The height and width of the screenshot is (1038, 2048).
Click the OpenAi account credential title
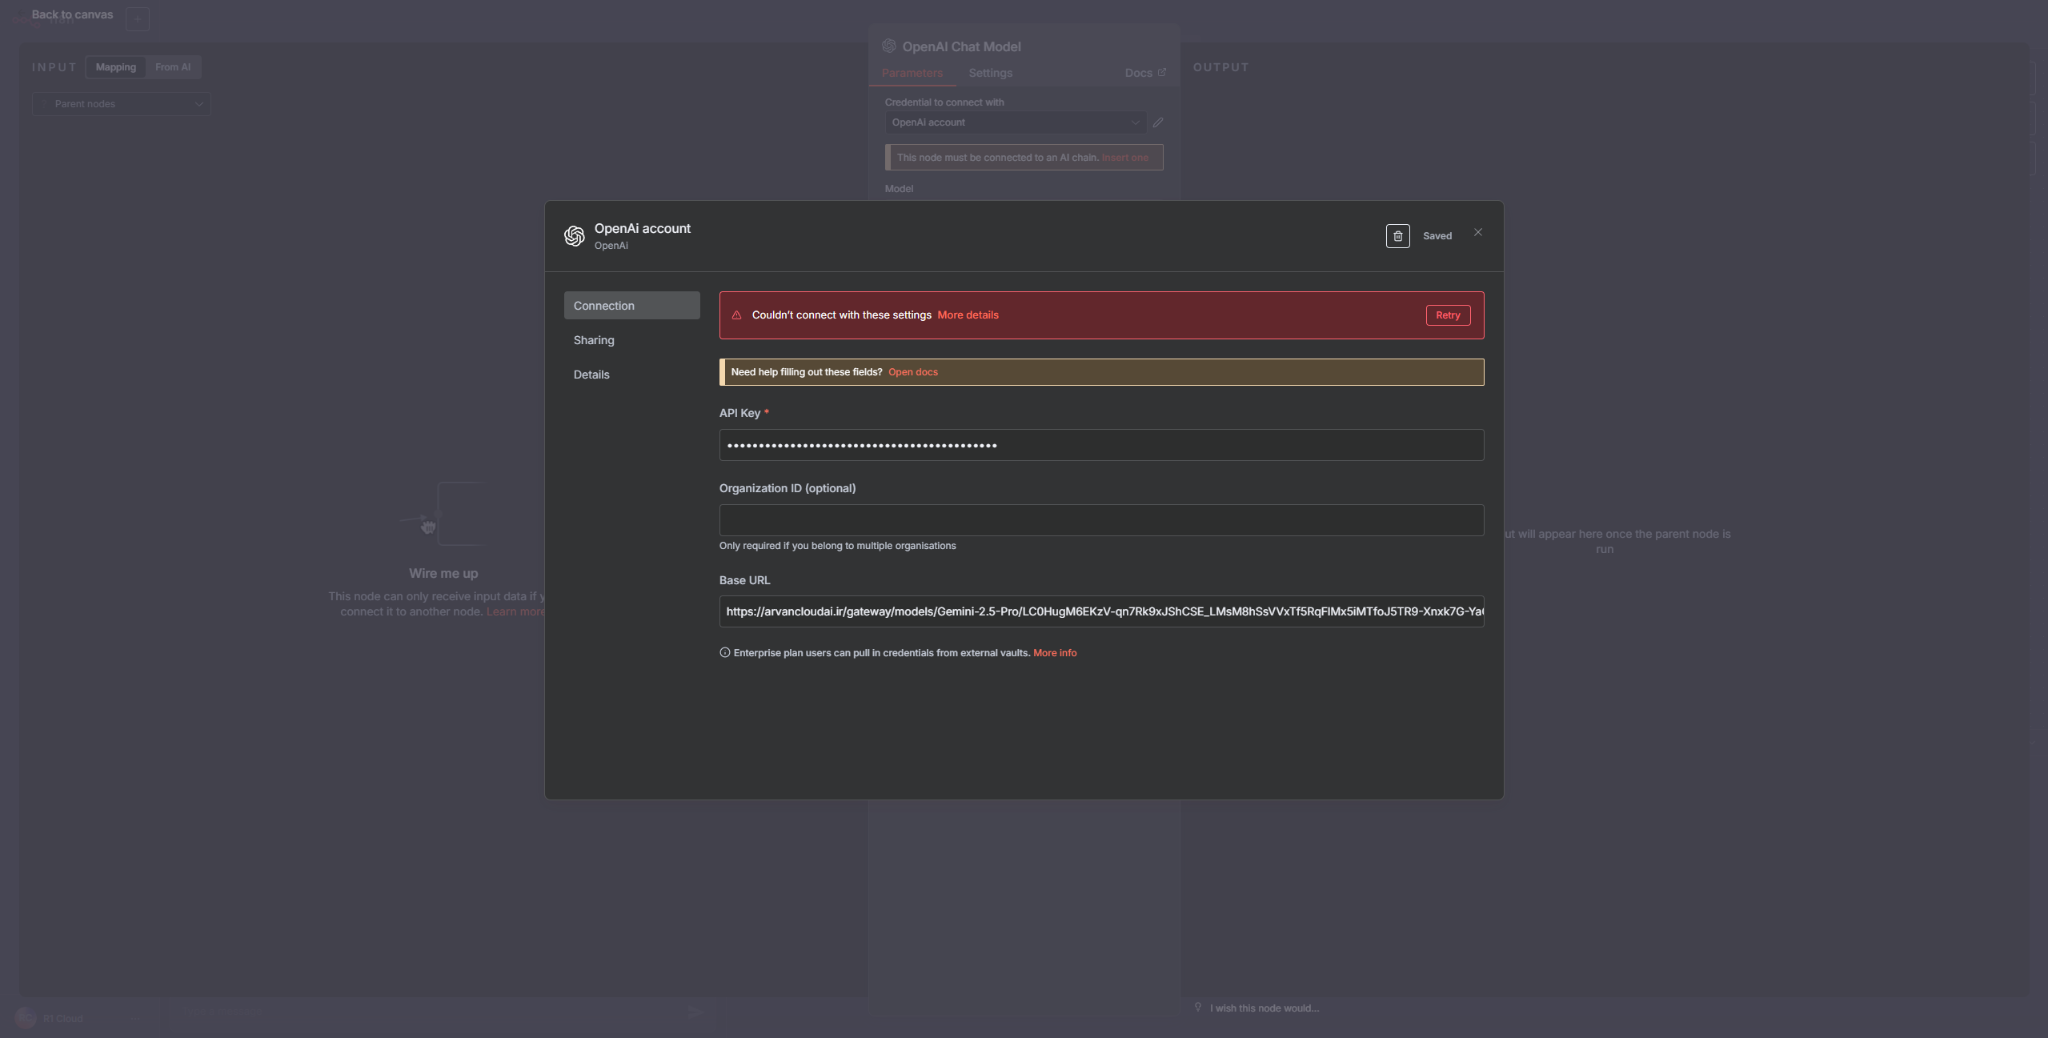coord(642,229)
